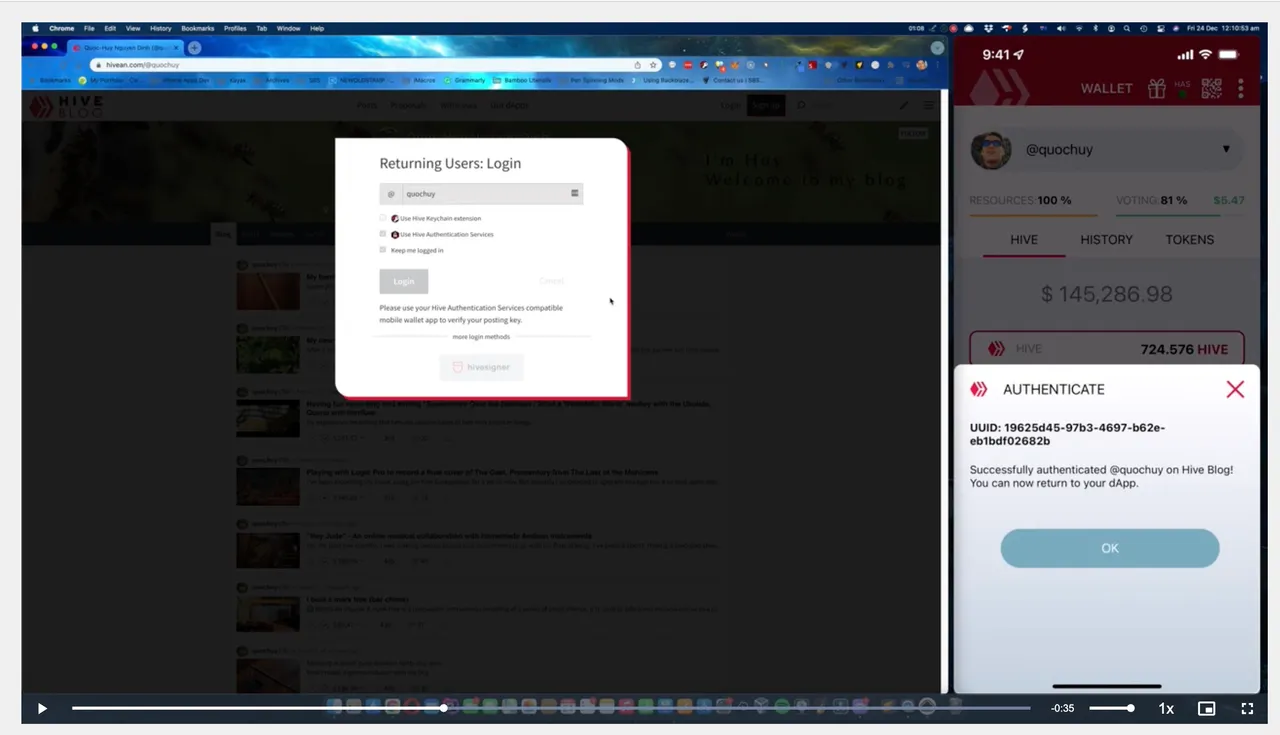Enter fullscreen with the player icon

pos(1247,708)
